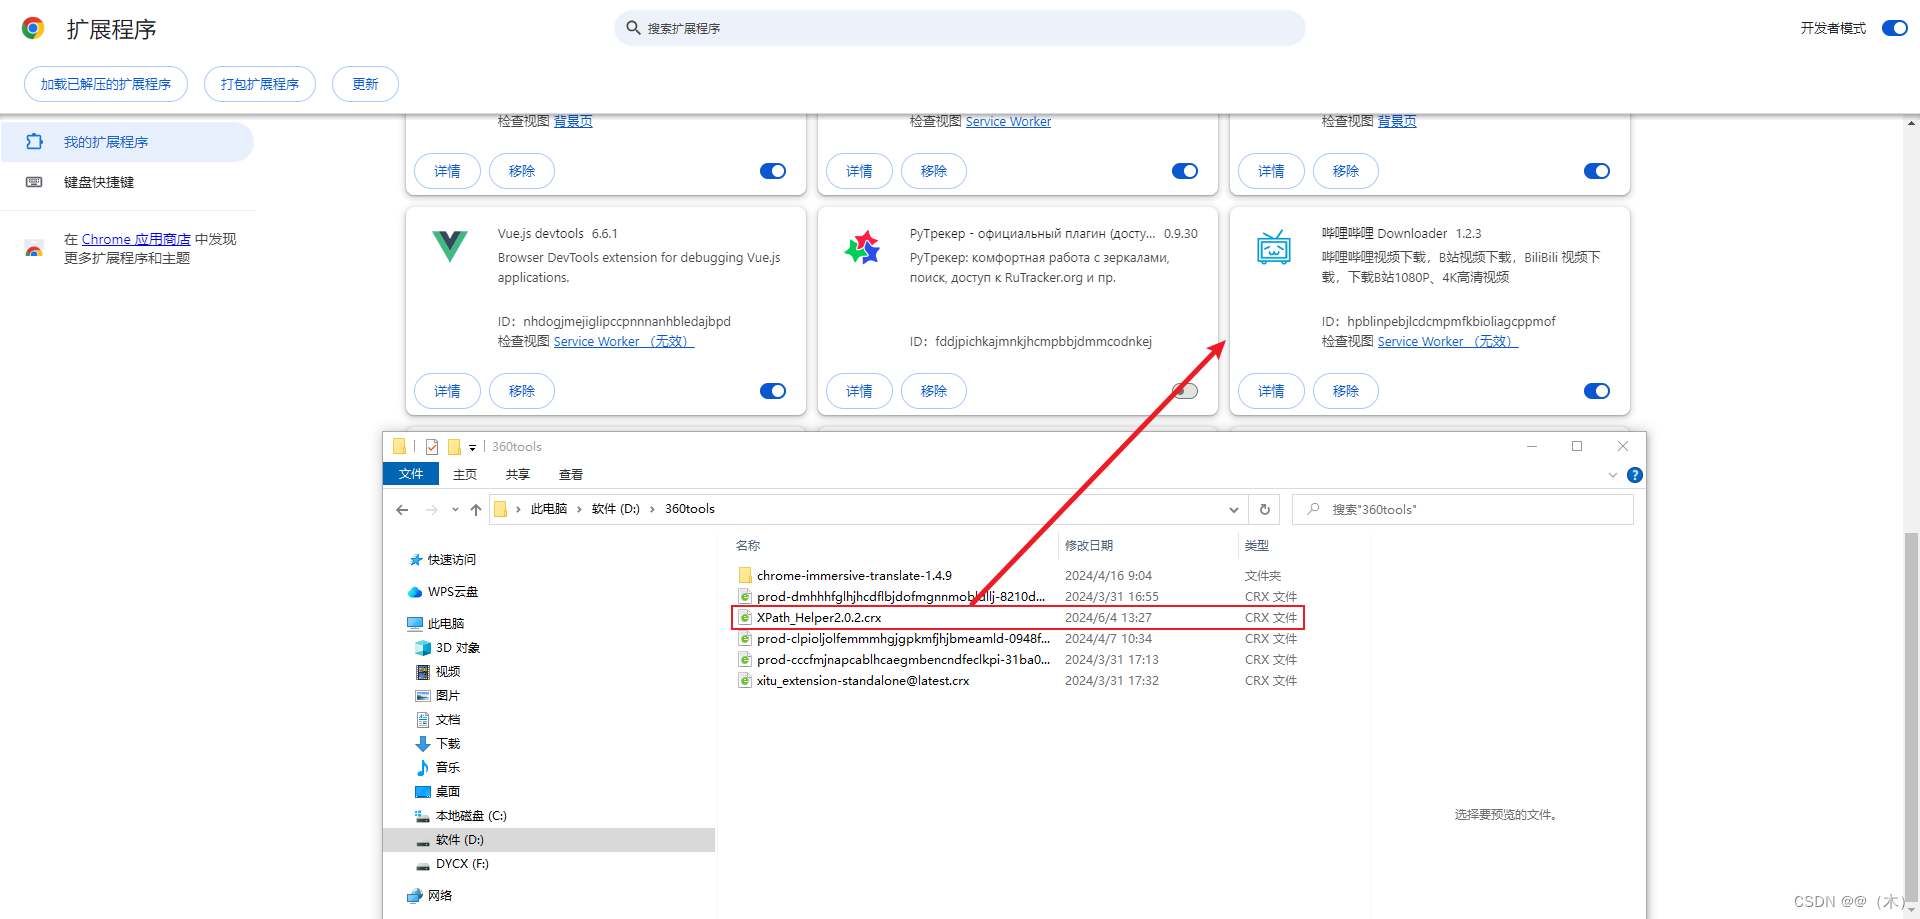Expand the Explorer ribbon chevron
Image resolution: width=1920 pixels, height=919 pixels.
[x=1612, y=475]
